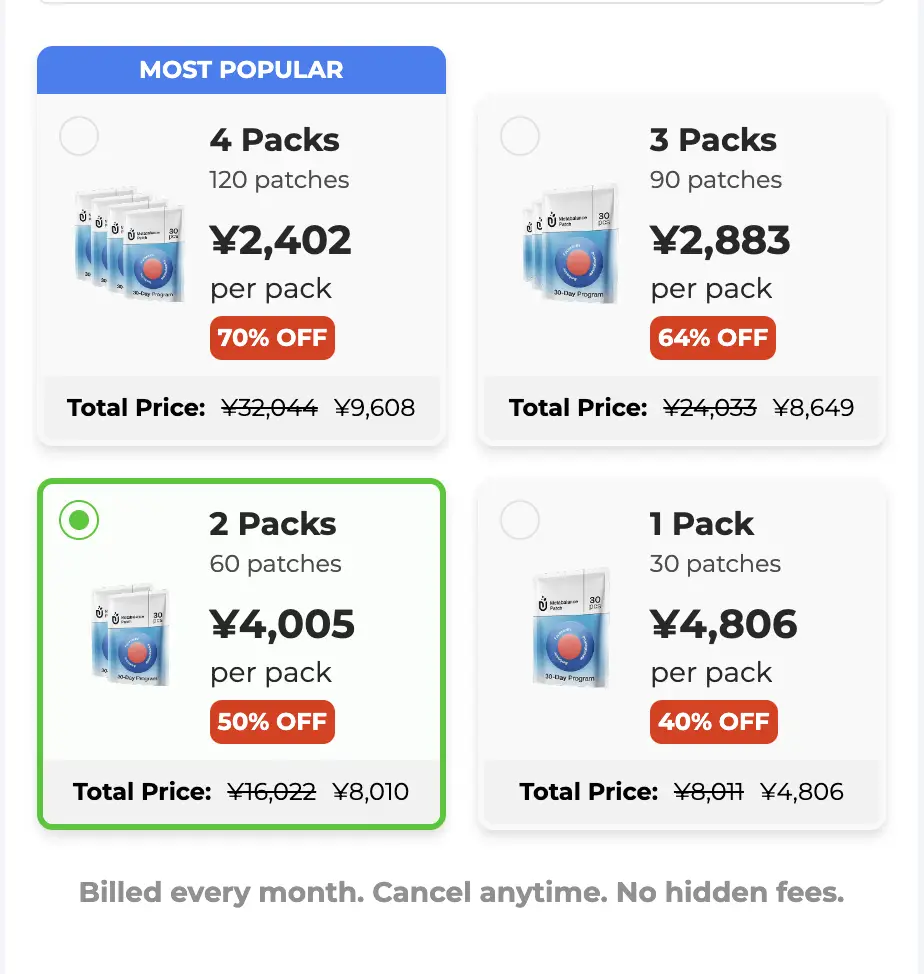Click the selected 2 Packs radio button

[x=79, y=520]
